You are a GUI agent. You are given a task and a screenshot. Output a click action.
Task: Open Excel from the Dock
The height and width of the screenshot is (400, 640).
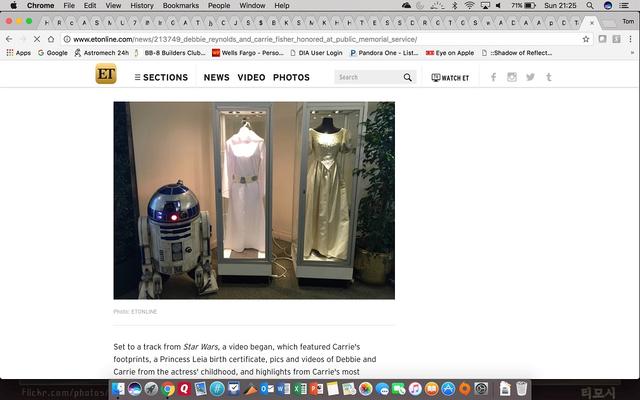(300, 389)
